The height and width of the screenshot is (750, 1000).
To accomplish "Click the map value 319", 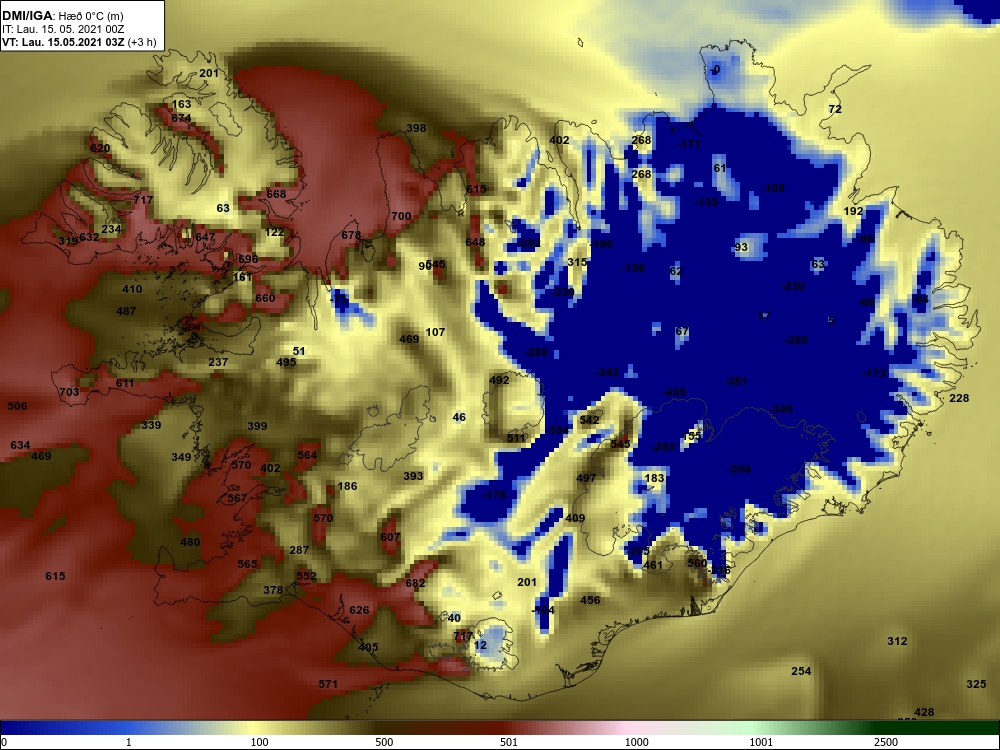I will click(x=68, y=241).
